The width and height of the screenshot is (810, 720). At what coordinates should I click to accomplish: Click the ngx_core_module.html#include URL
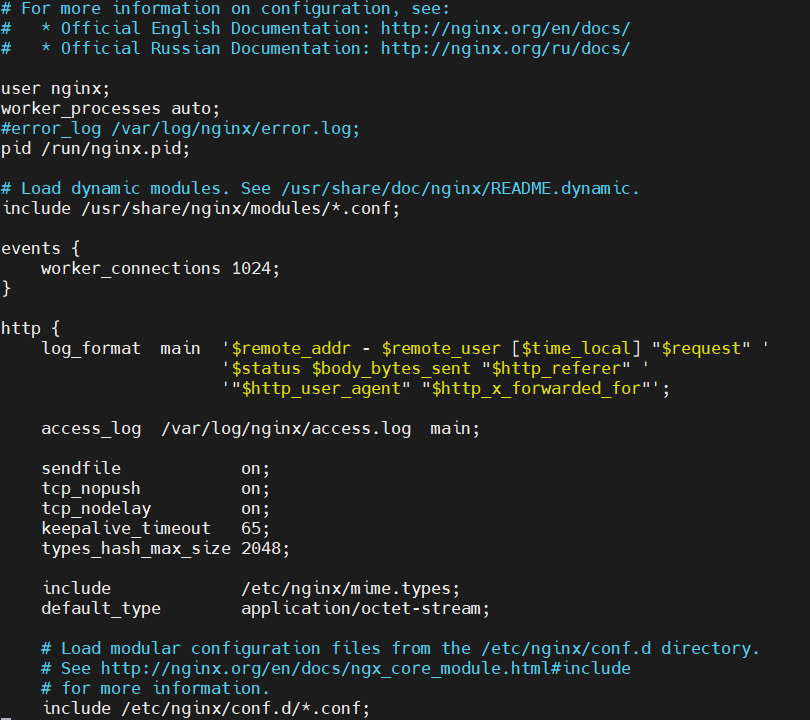coord(365,668)
